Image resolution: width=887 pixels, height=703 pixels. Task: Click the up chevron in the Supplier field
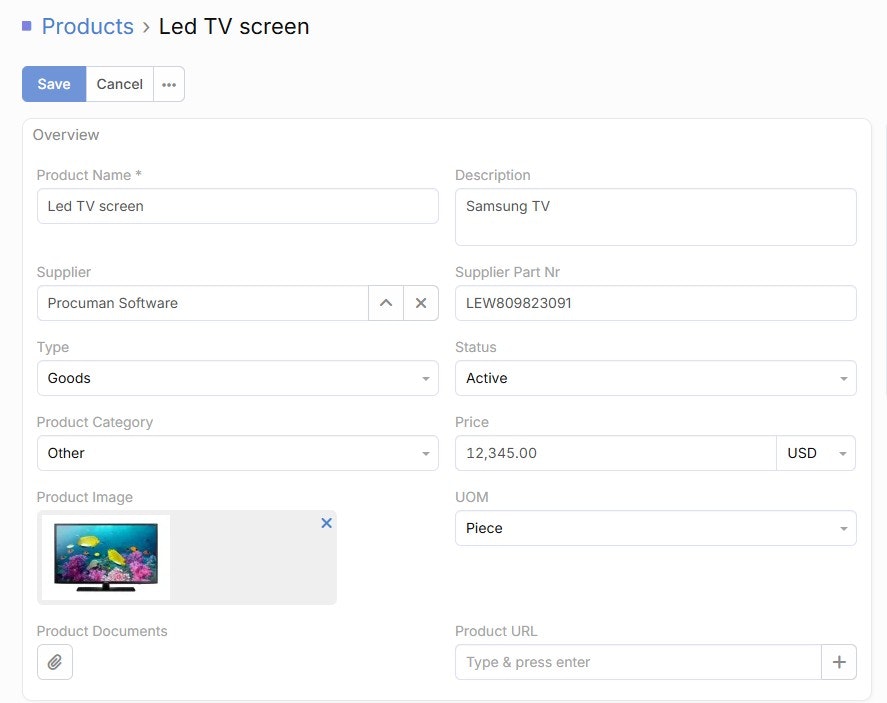pos(386,303)
